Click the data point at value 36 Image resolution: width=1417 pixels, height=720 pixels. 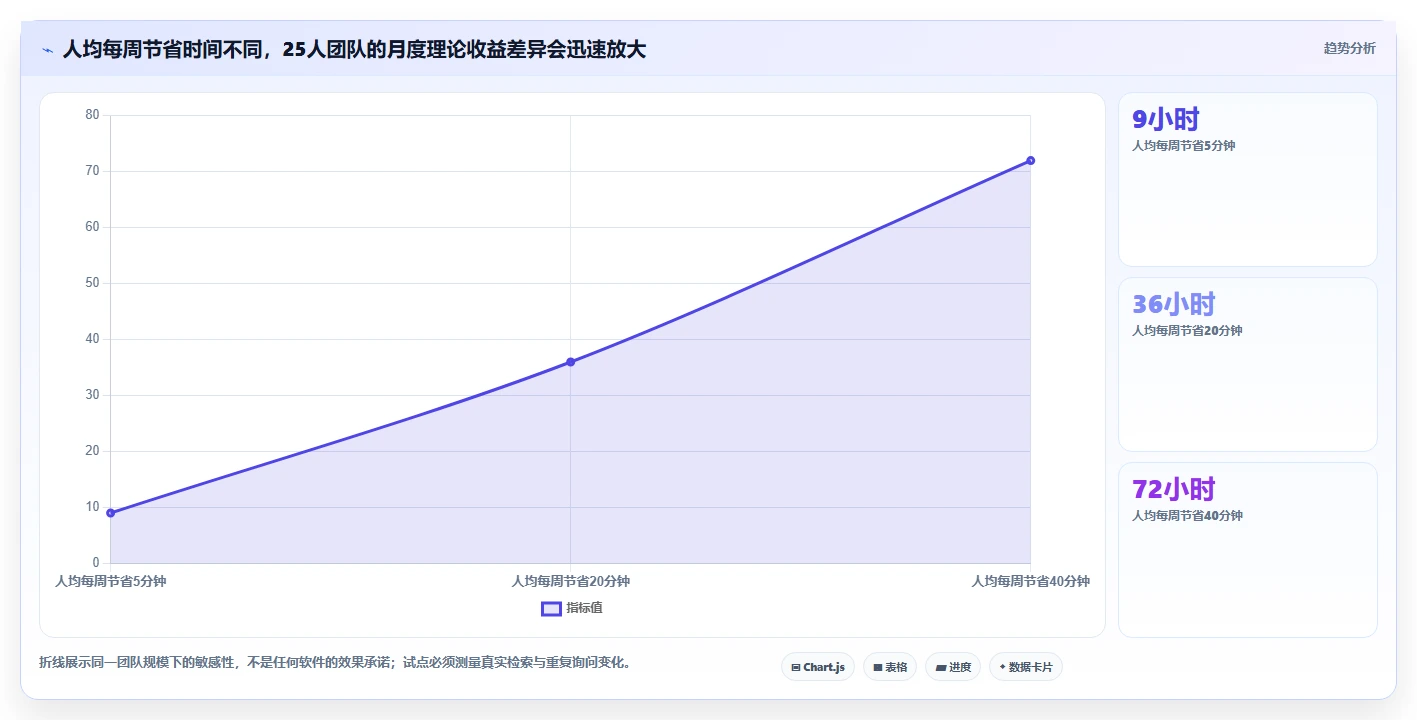(570, 362)
